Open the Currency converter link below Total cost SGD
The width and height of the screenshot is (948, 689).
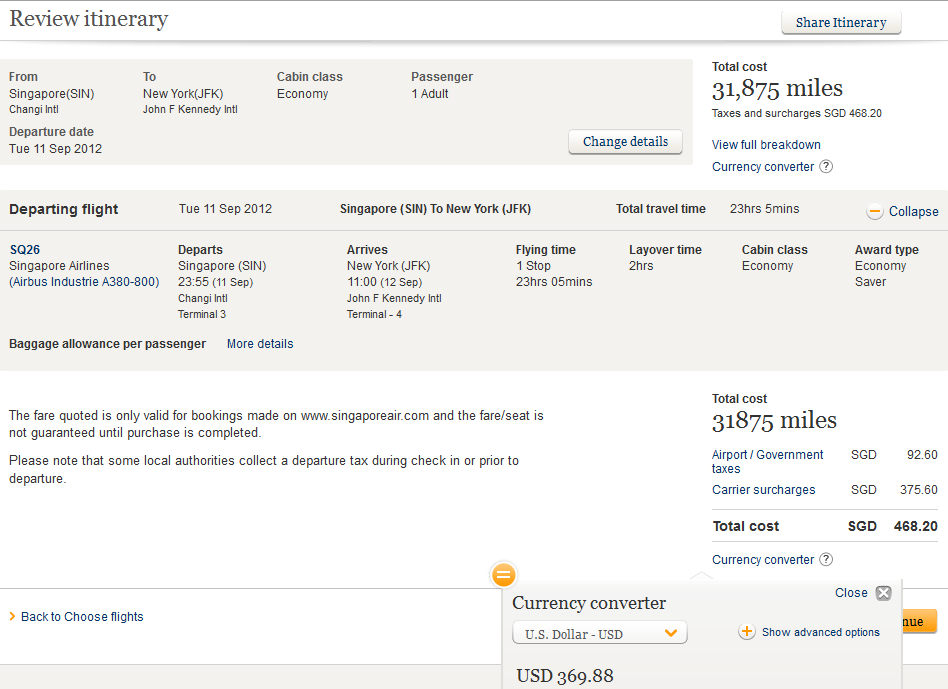(x=763, y=560)
